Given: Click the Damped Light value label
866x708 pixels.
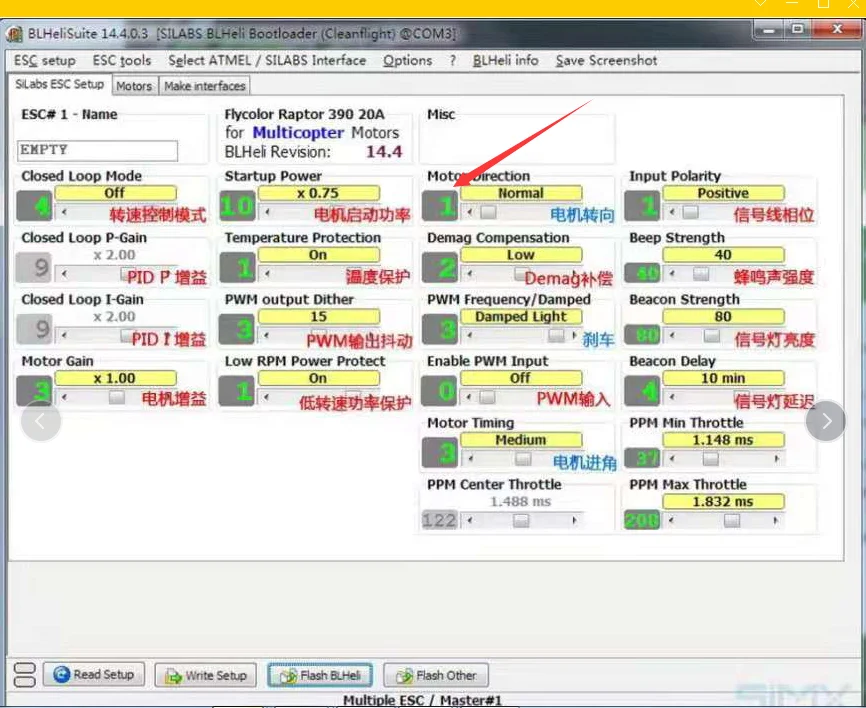Looking at the screenshot, I should pos(521,316).
